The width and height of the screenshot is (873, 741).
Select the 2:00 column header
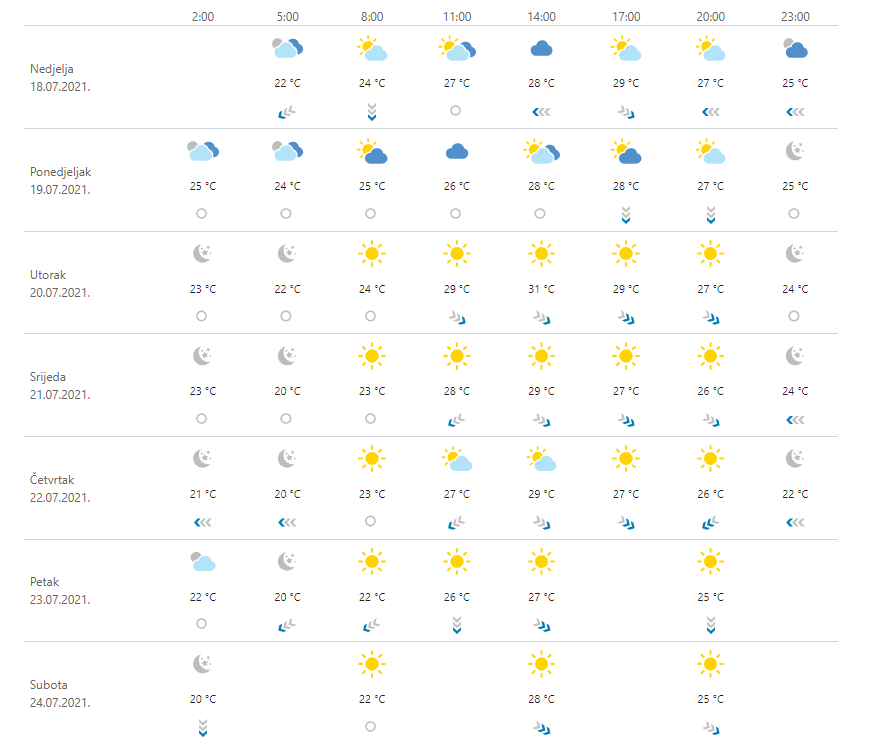[202, 16]
